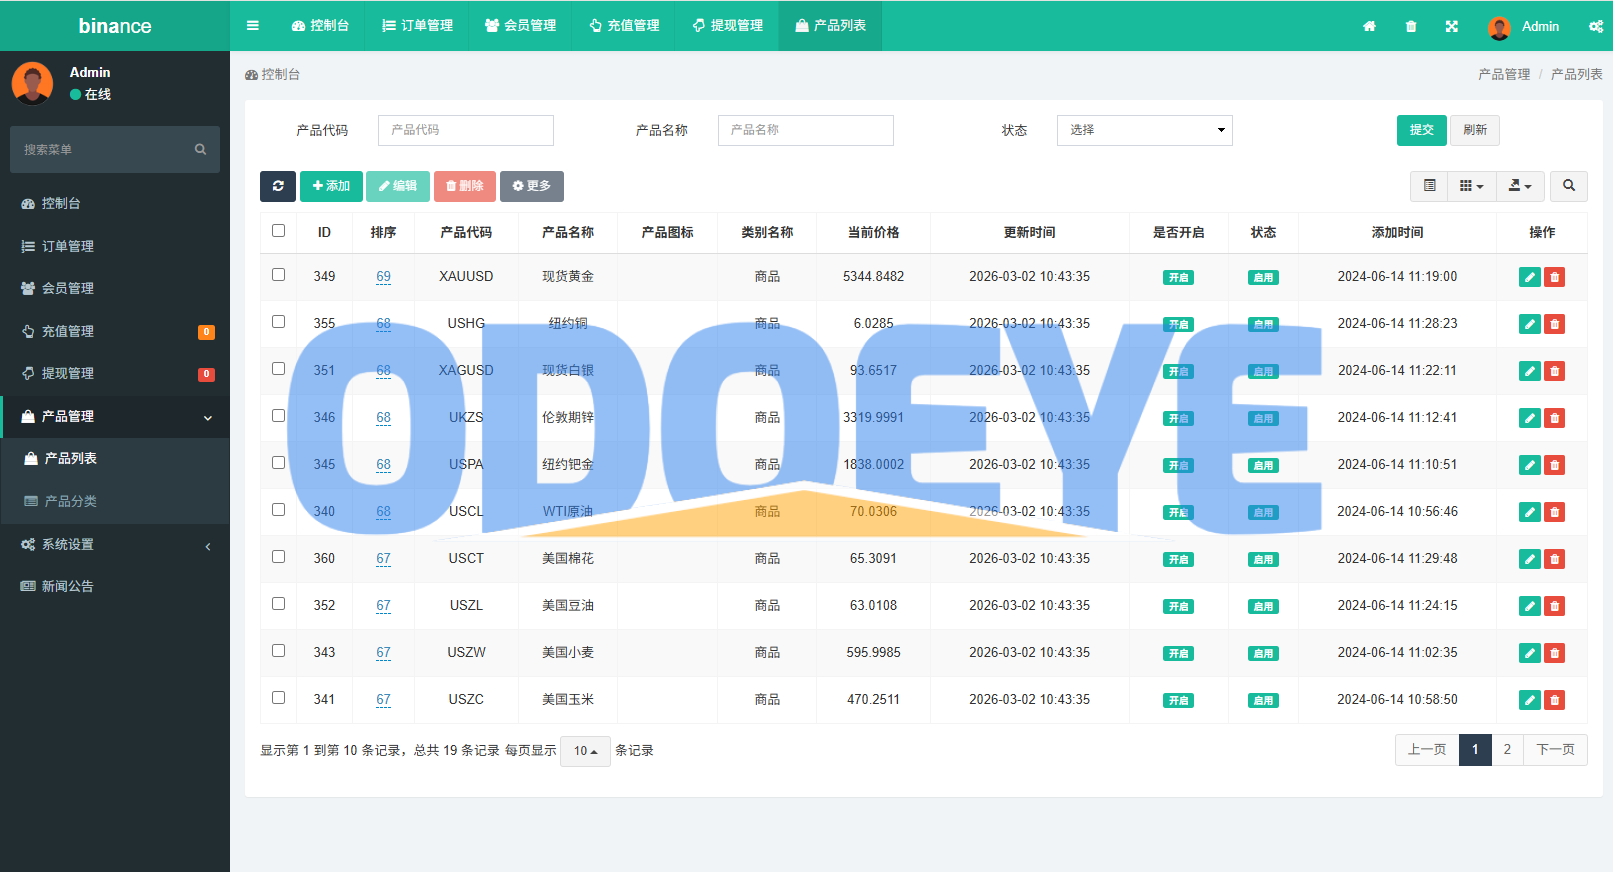Open Admin user dropdown in navbar

click(x=1524, y=26)
